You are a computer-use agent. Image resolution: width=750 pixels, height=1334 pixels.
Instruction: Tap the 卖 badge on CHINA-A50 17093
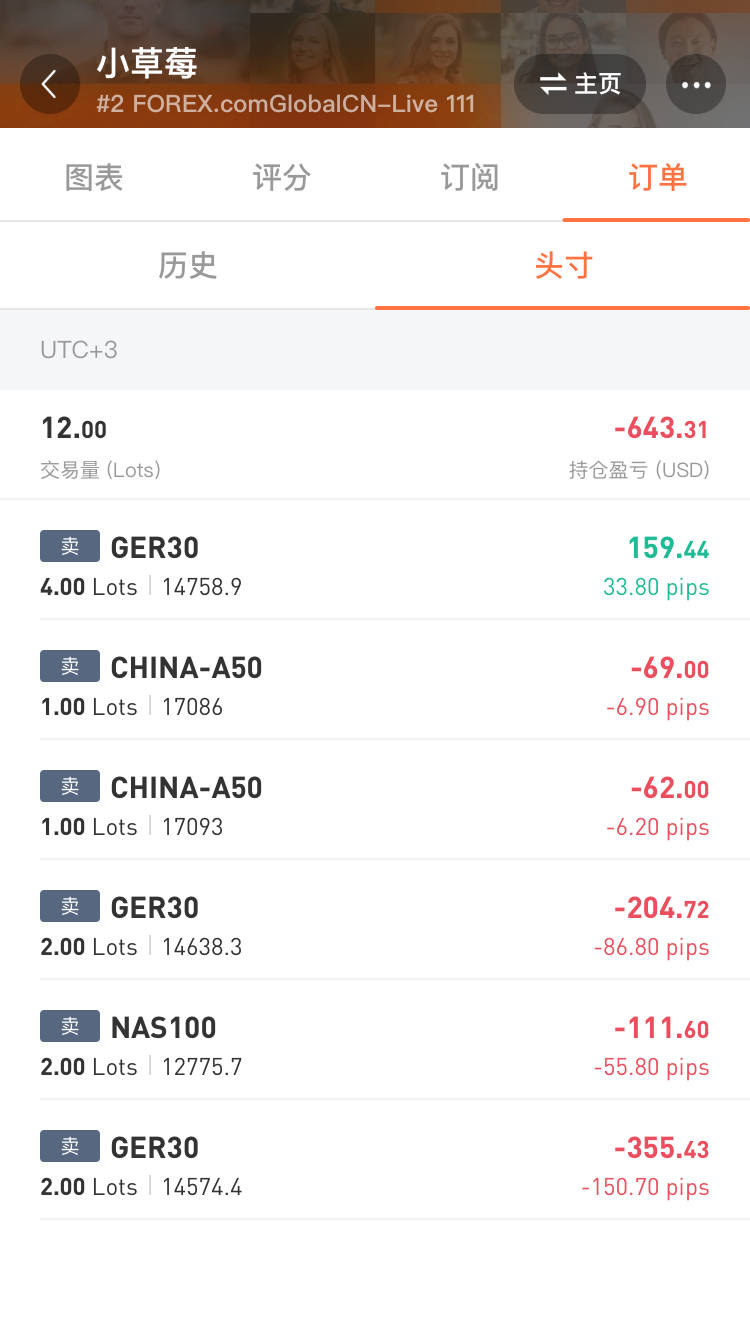pos(70,786)
